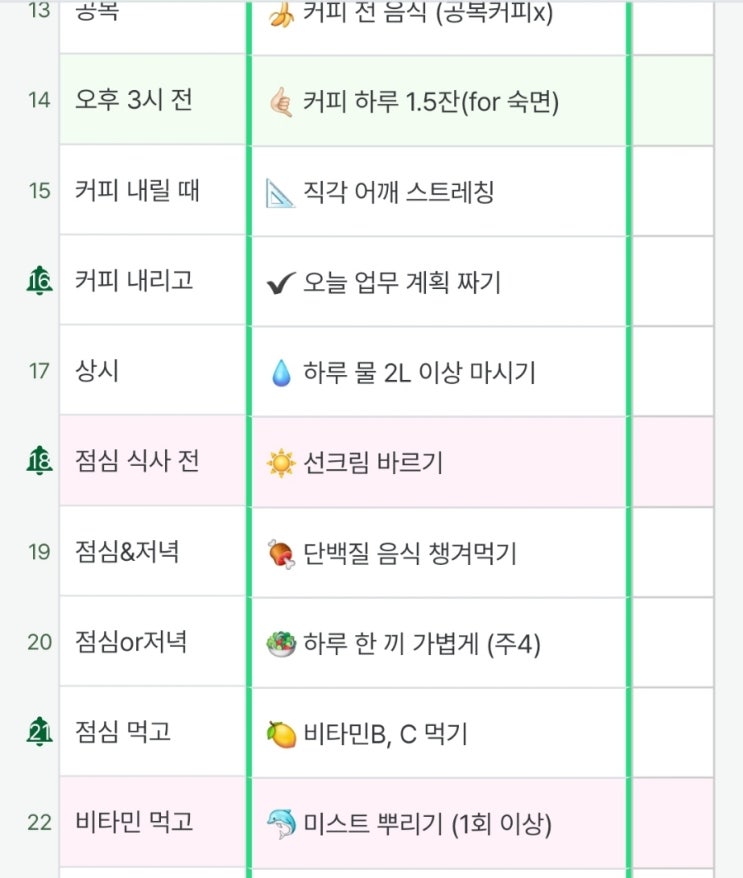Click the sun emoji beside 선크림 바르기
Viewport: 743px width, 878px height.
click(x=281, y=463)
